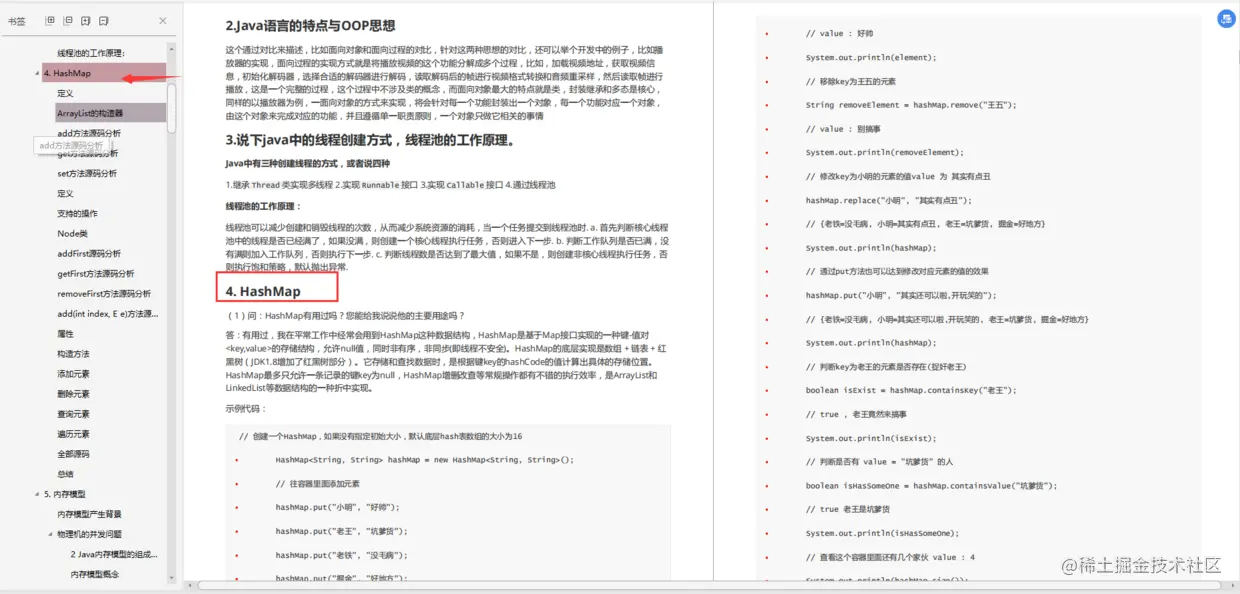This screenshot has height=594, width=1240.
Task: Open the 遍历元素 bookmark
Action: click(x=73, y=434)
